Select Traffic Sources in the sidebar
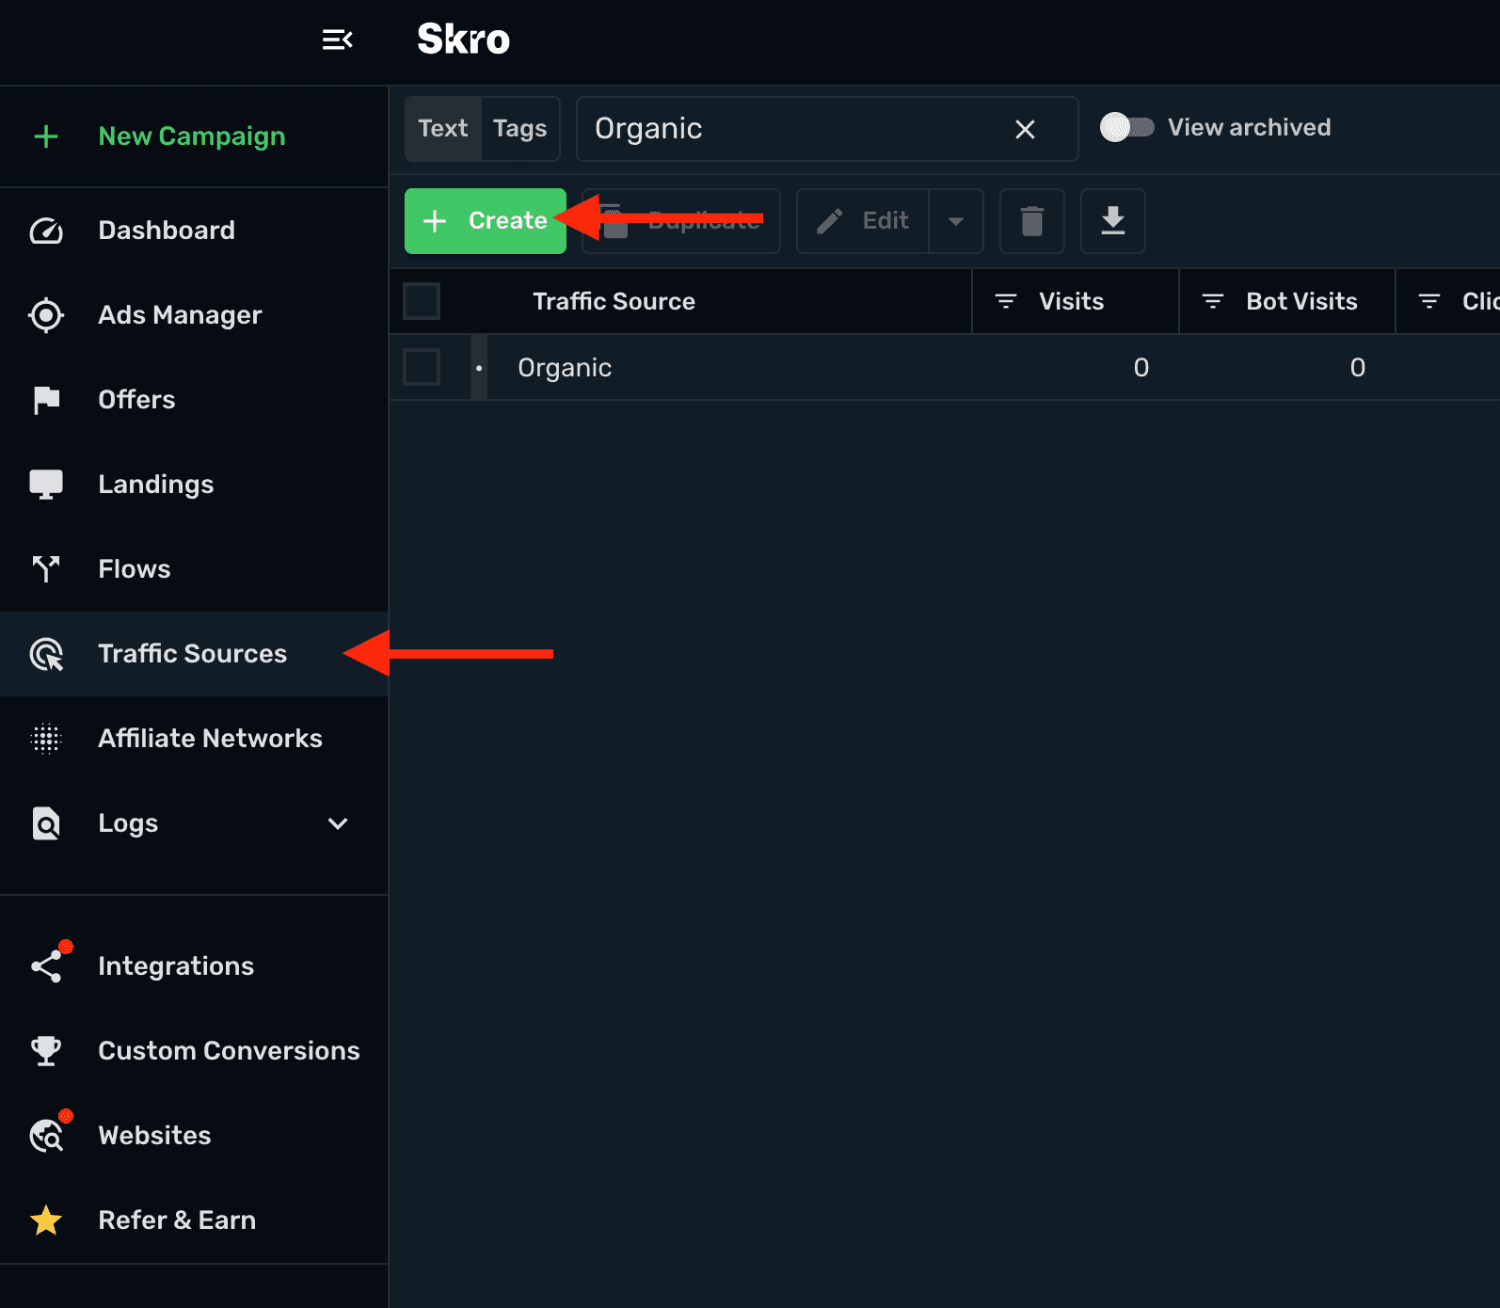The height and width of the screenshot is (1308, 1500). (x=194, y=654)
